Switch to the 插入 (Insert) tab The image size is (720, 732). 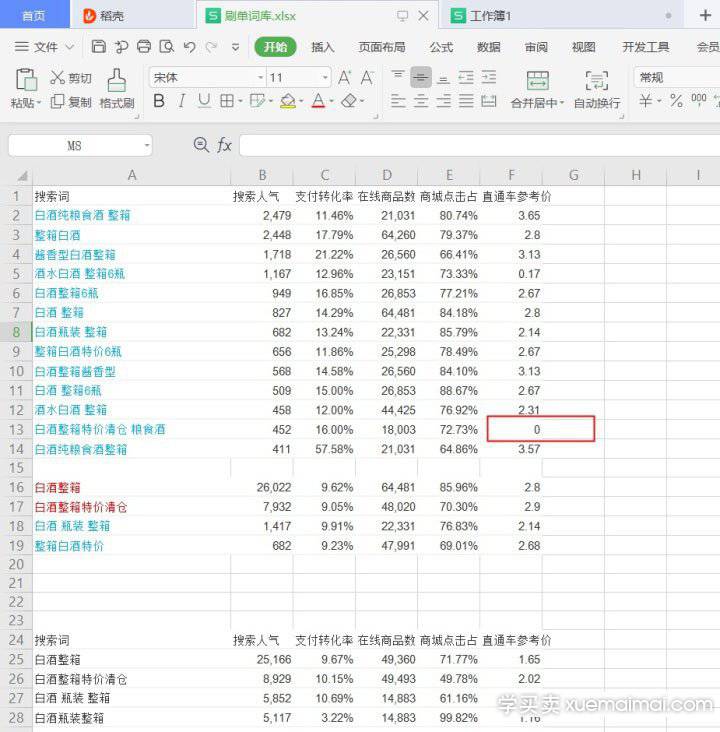(323, 47)
